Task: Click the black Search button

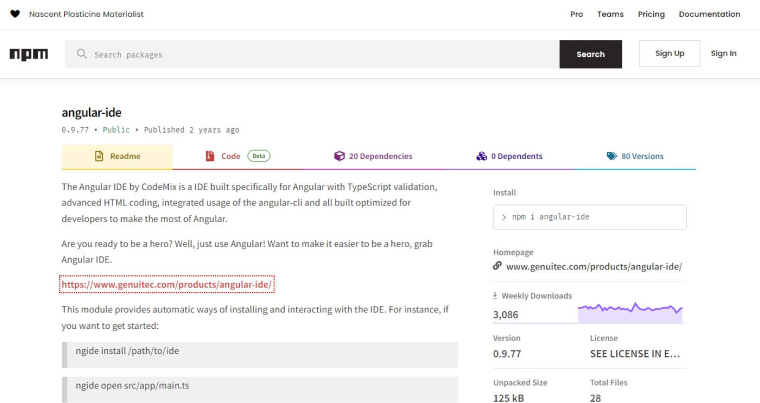Action: click(590, 54)
